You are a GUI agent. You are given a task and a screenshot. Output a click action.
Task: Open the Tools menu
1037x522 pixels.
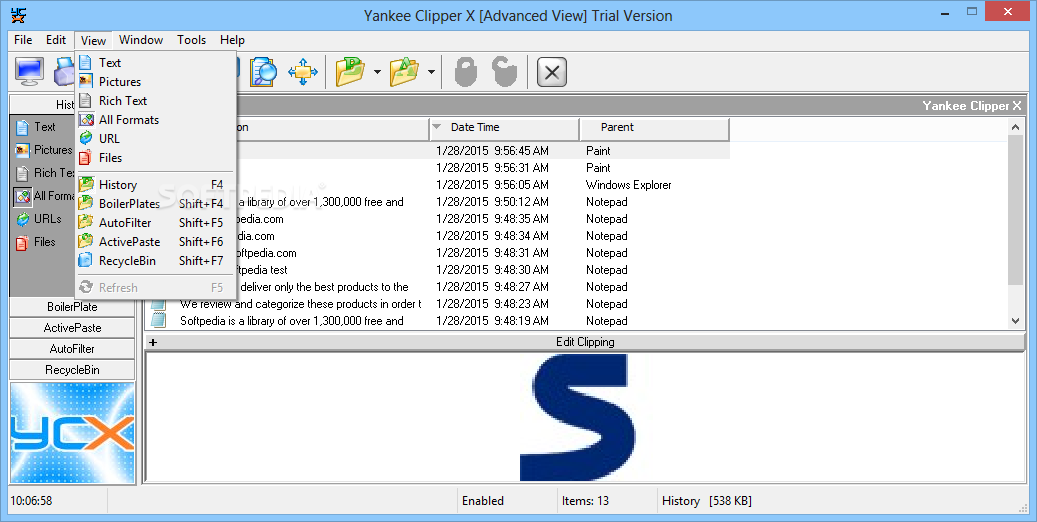click(191, 40)
